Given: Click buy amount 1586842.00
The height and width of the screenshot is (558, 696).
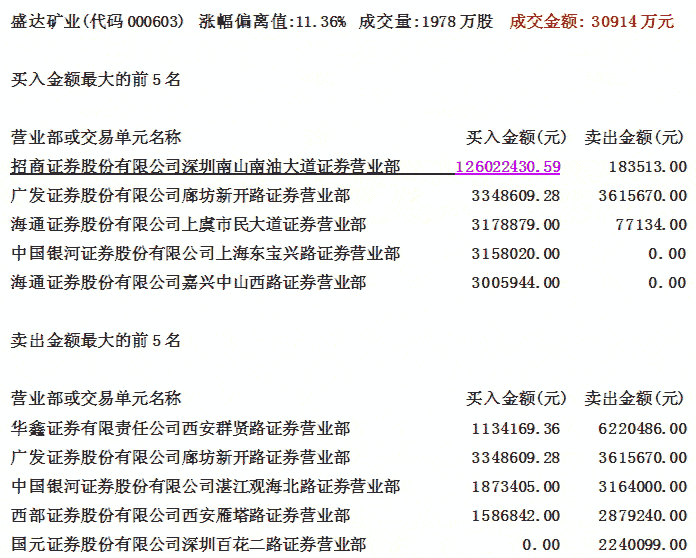Looking at the screenshot, I should (x=516, y=515).
